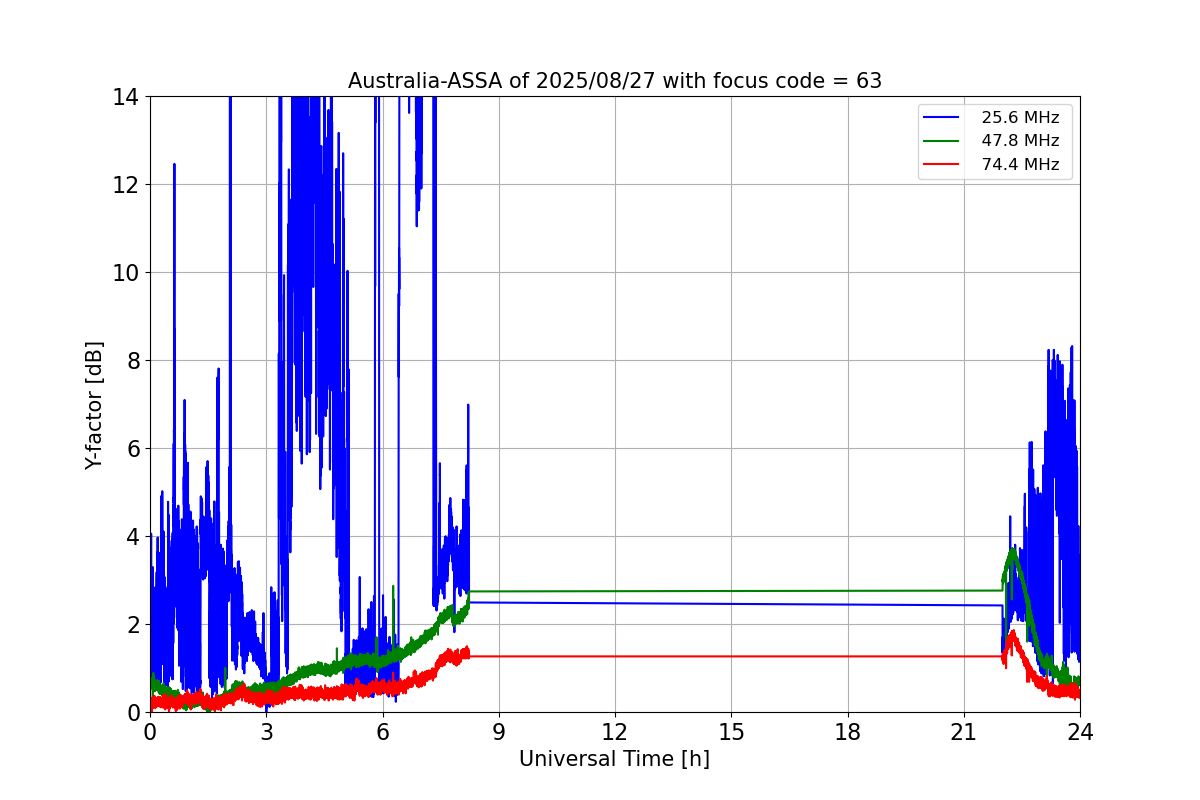Screen dimensions: 1200x800
Task: Click the green line sample in legend
Action: click(x=941, y=141)
